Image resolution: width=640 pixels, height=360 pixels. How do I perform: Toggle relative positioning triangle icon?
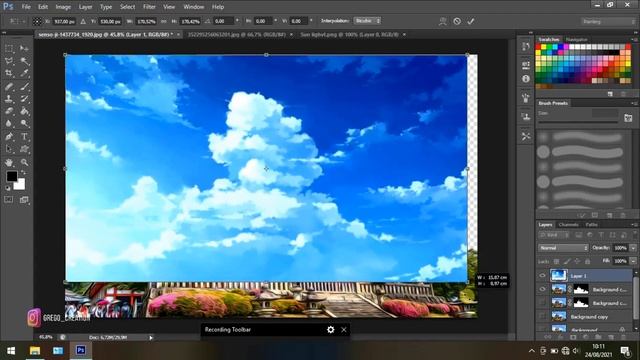click(83, 21)
